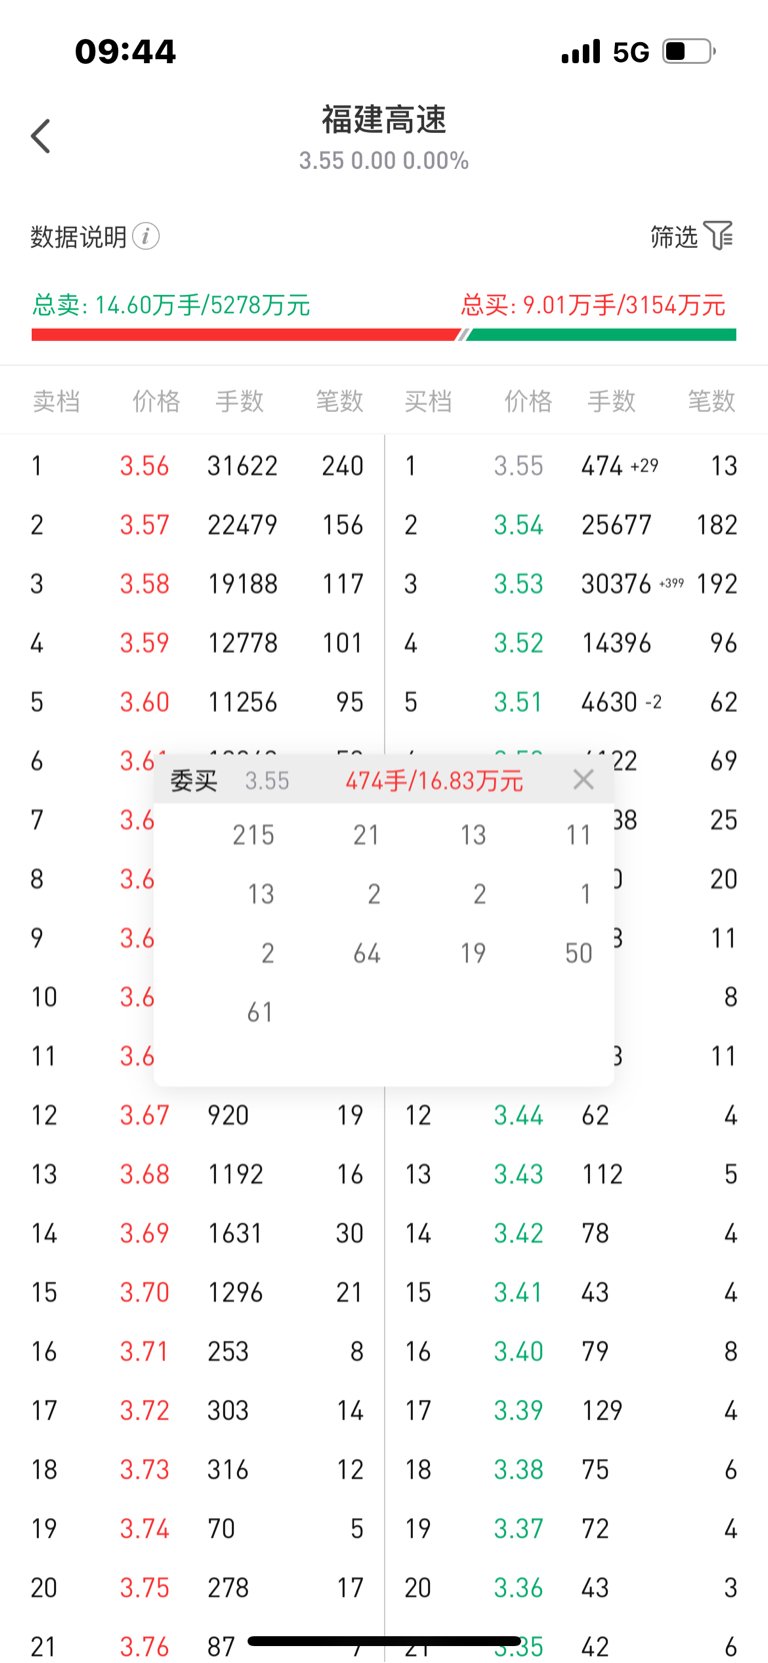
Task: Select buy price 3.43
Action: [519, 1175]
